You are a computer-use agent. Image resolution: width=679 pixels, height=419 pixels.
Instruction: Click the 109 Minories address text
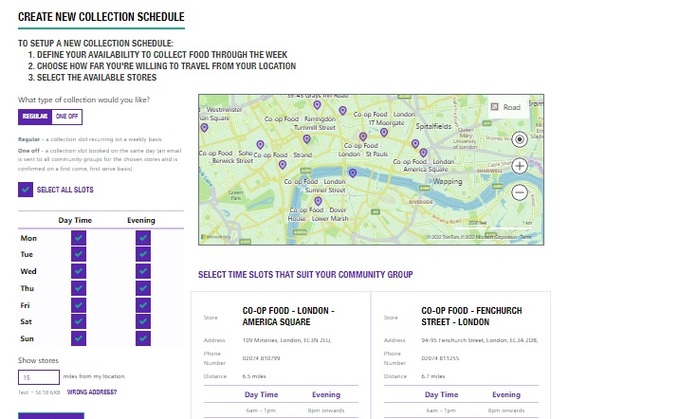point(287,340)
